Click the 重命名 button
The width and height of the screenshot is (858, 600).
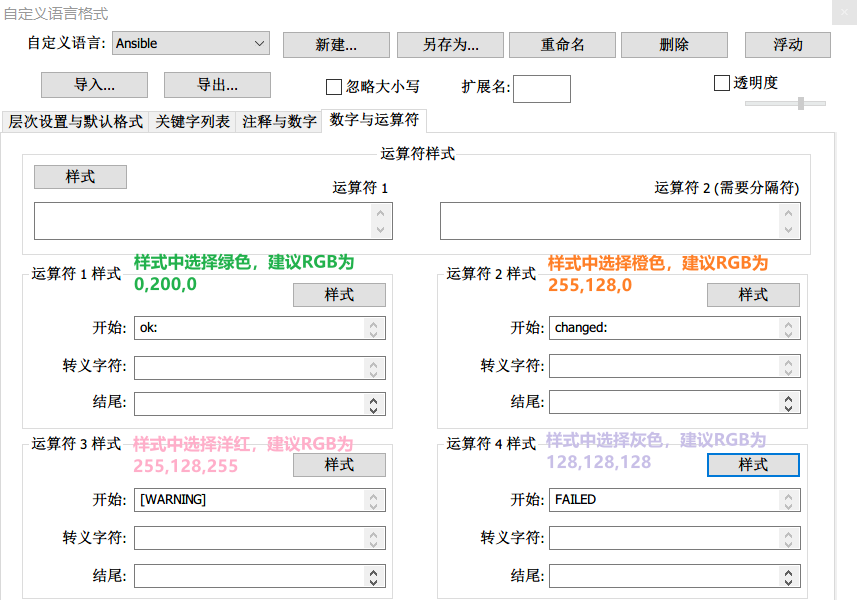(564, 44)
